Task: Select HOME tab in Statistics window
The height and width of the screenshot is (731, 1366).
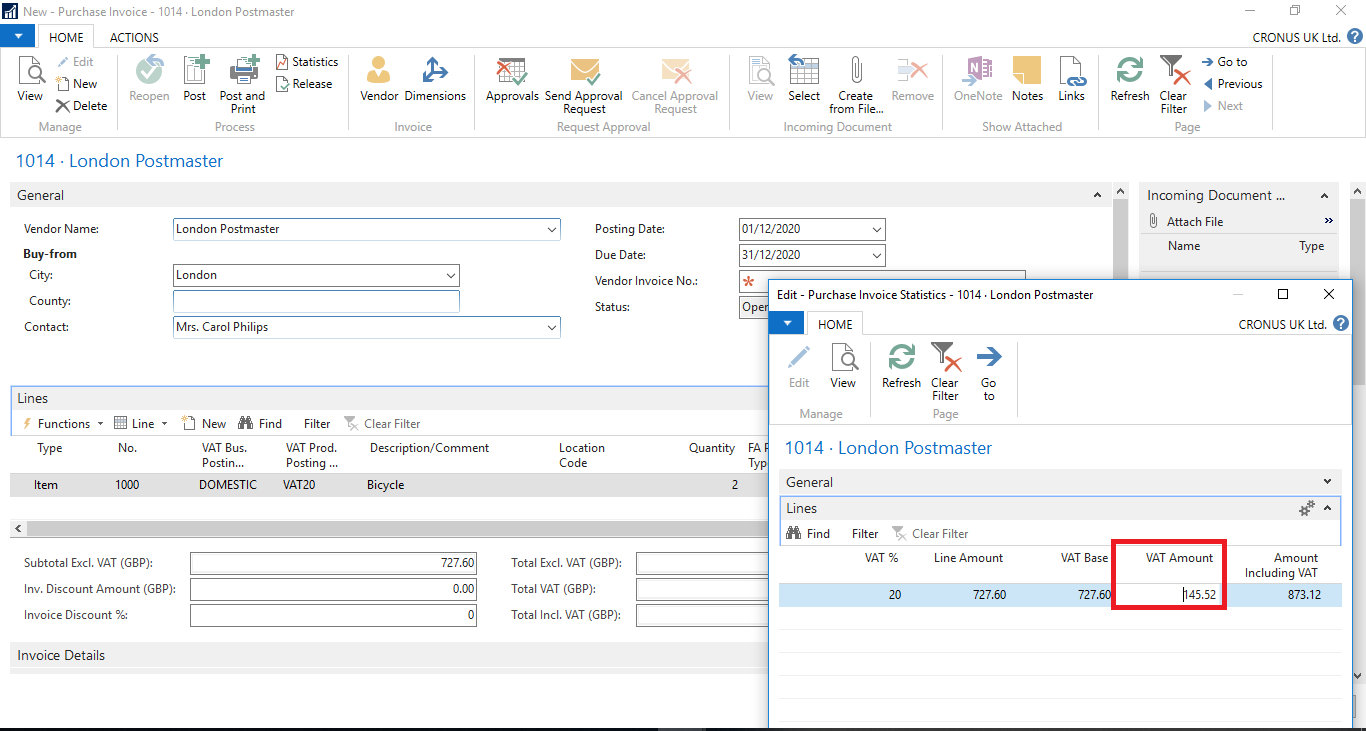Action: [x=835, y=324]
